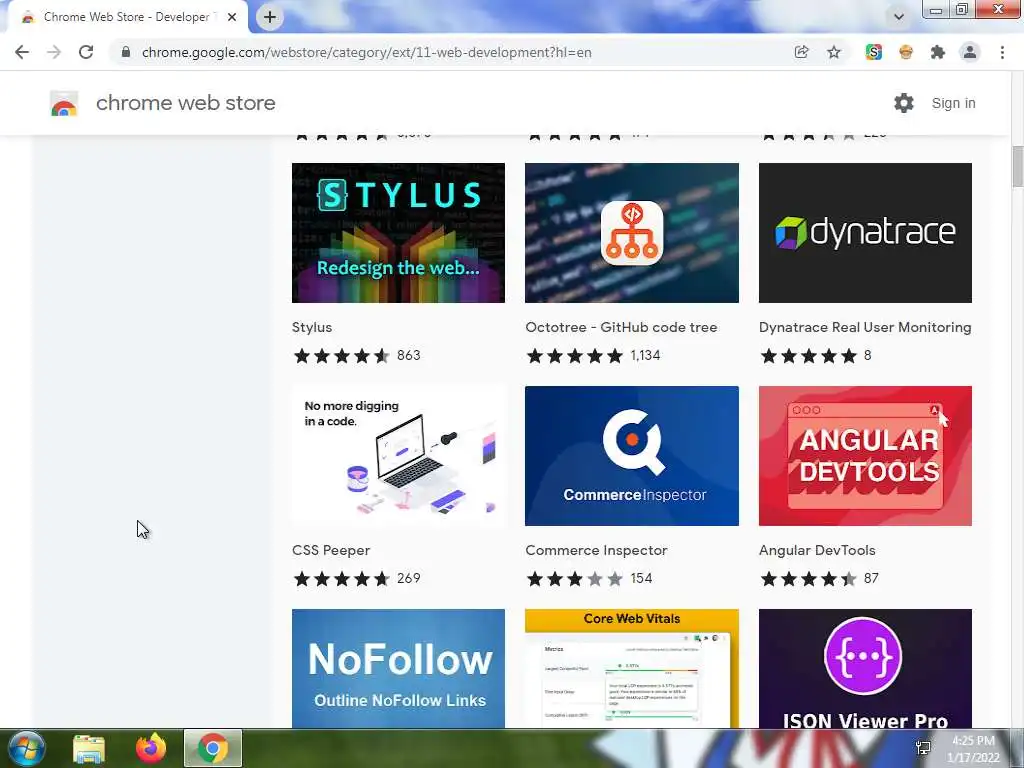Image resolution: width=1024 pixels, height=768 pixels.
Task: Click the page vertical scrollbar thumb
Action: pyautogui.click(x=1017, y=167)
